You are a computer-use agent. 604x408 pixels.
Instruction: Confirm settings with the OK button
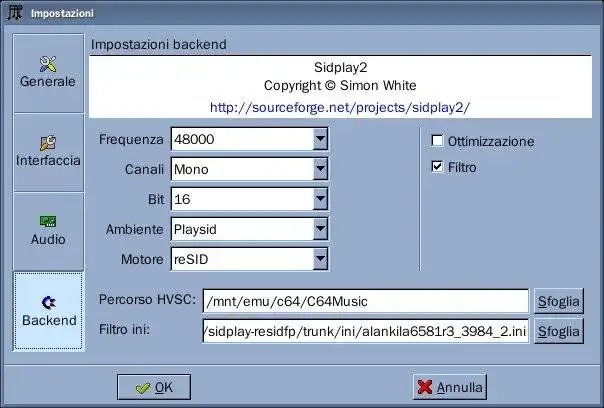tap(154, 387)
